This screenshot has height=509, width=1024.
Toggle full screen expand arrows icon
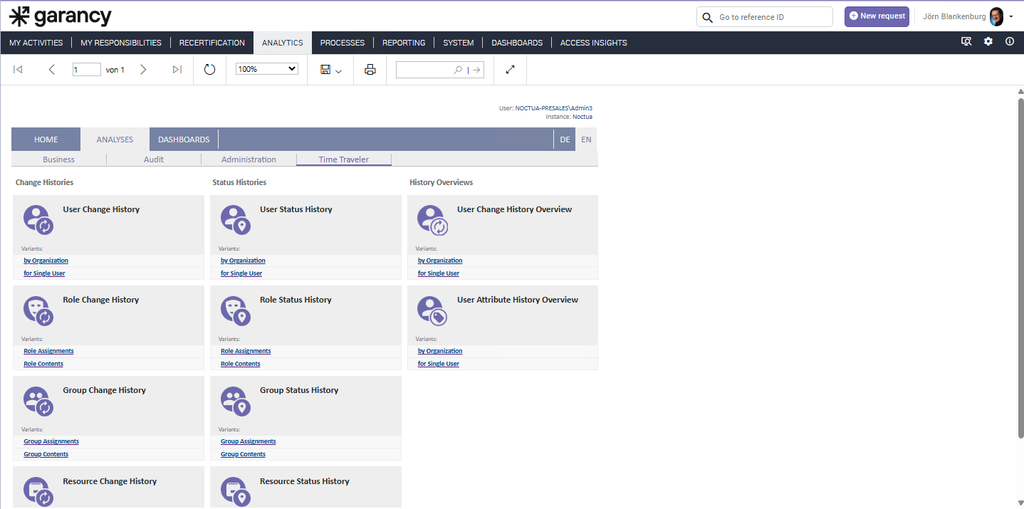511,69
